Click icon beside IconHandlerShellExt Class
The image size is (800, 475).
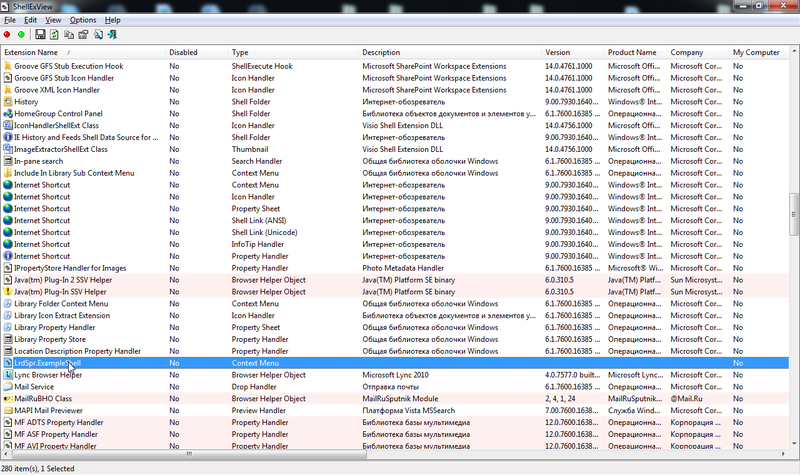(x=8, y=125)
